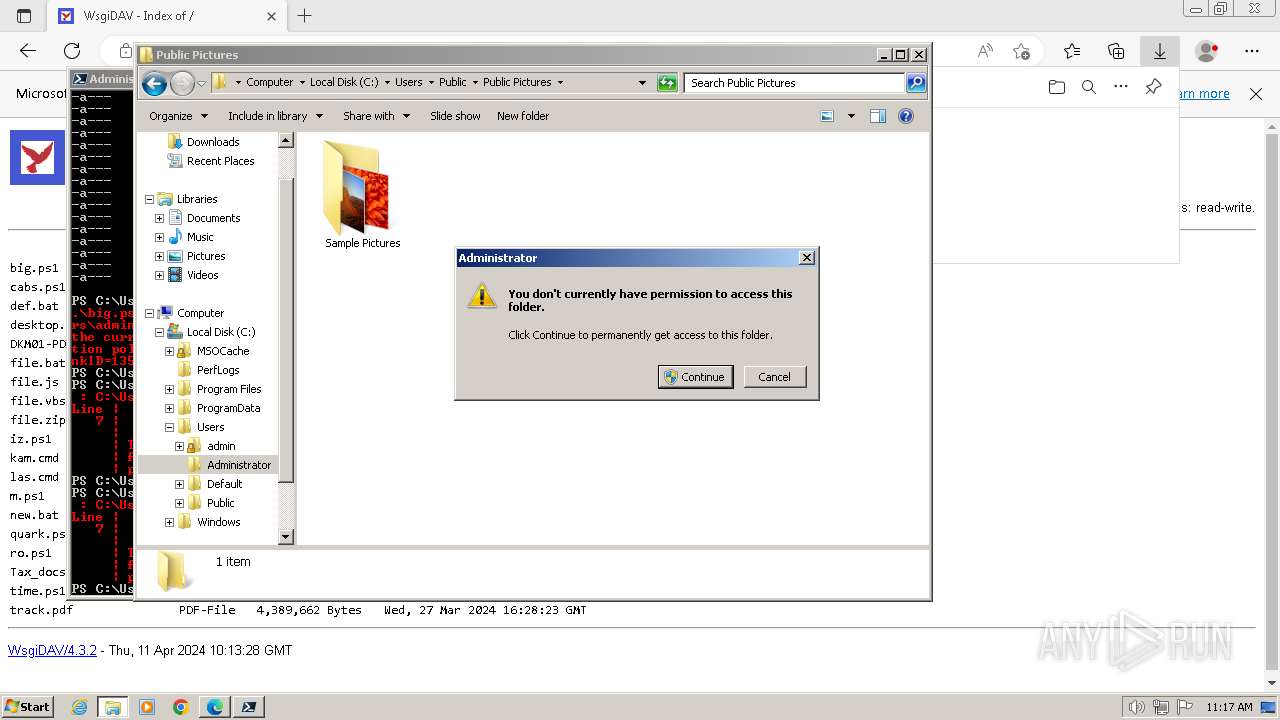The image size is (1280, 720).
Task: Open Edge Settings and more menu
Action: click(x=1252, y=50)
